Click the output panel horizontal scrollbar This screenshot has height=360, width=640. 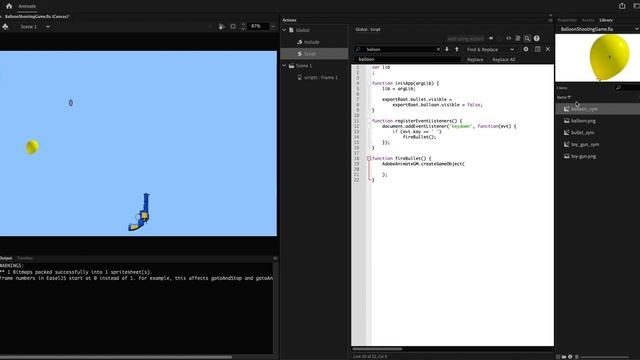[116, 357]
